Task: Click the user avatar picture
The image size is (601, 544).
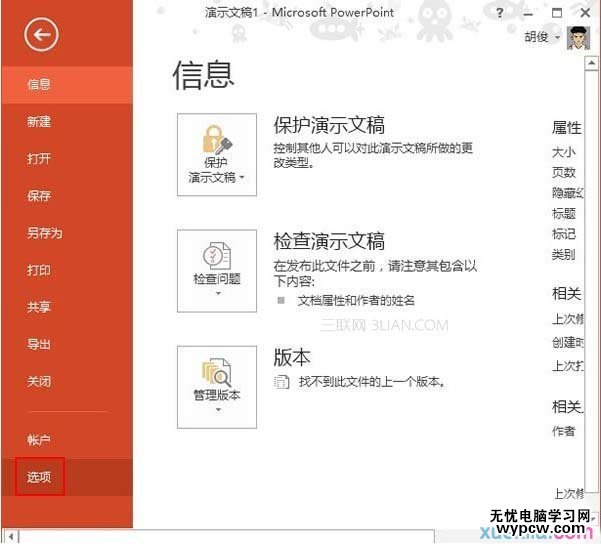Action: coord(578,38)
